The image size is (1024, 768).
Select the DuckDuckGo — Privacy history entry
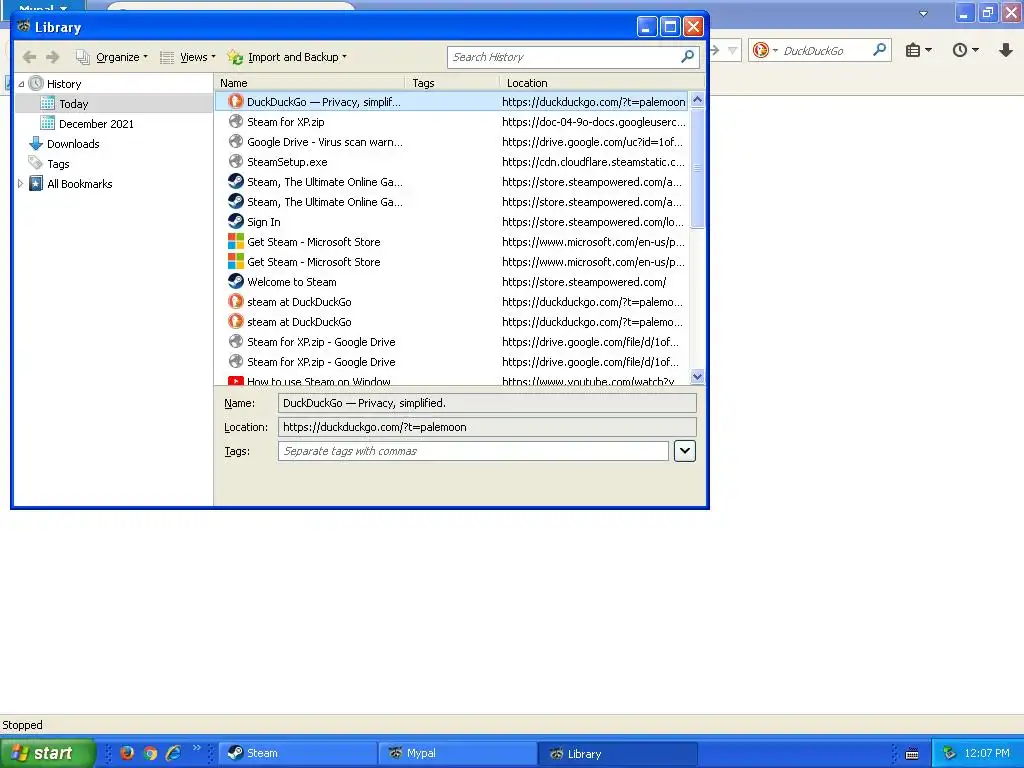pyautogui.click(x=451, y=102)
